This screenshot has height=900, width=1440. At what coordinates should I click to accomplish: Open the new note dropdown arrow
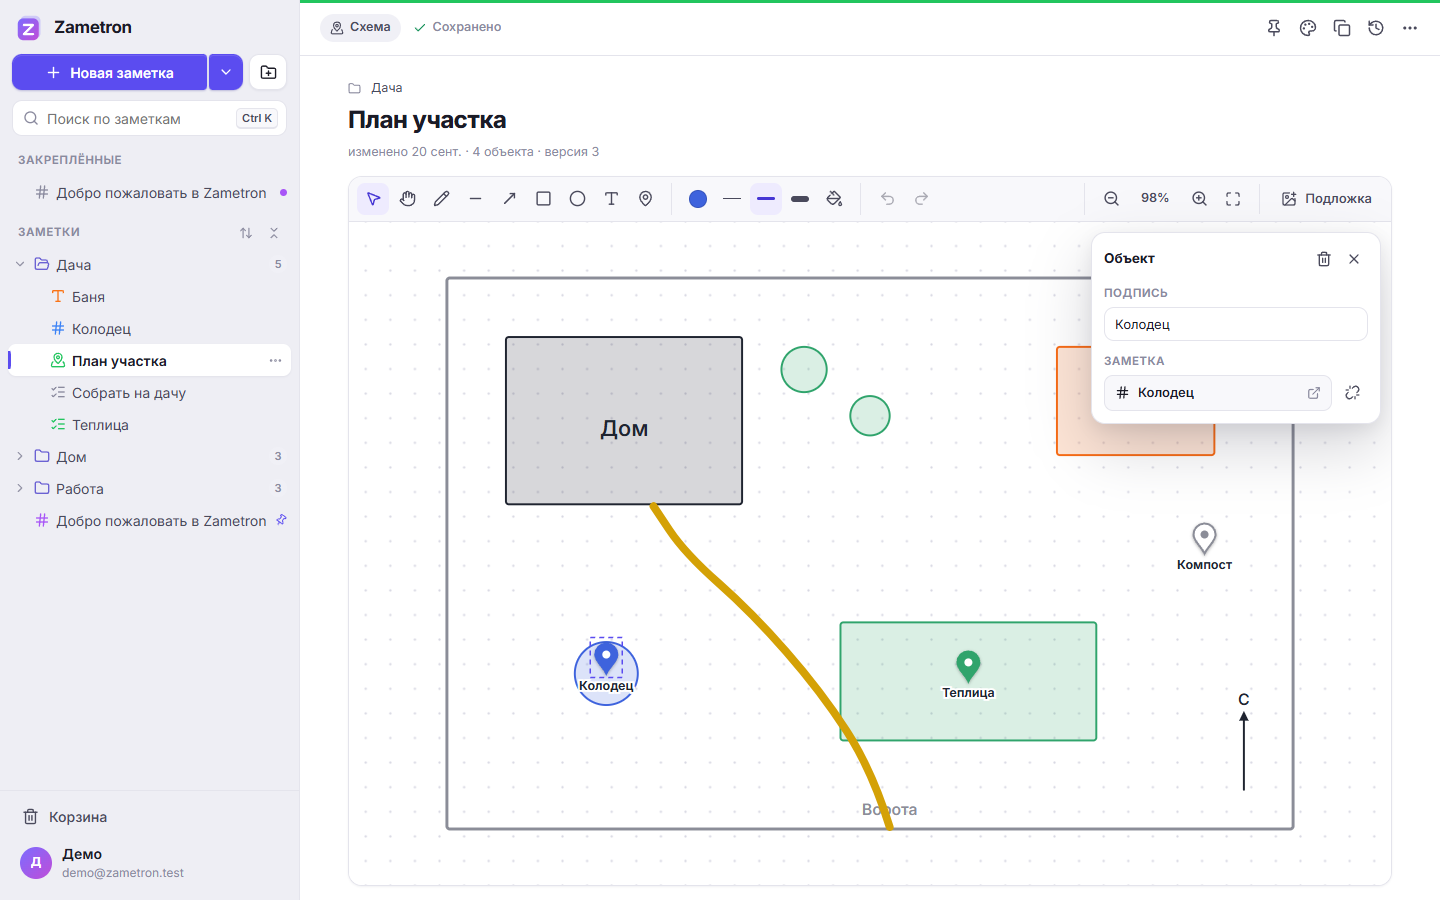coord(226,72)
